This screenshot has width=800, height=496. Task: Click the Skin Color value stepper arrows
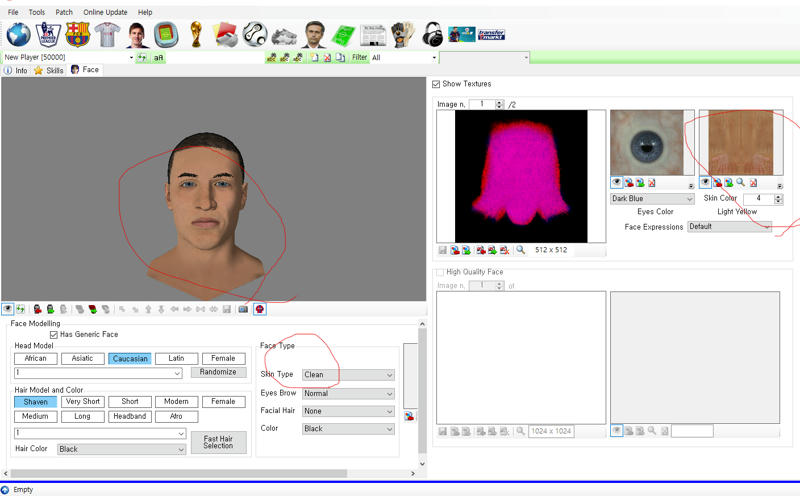(779, 199)
